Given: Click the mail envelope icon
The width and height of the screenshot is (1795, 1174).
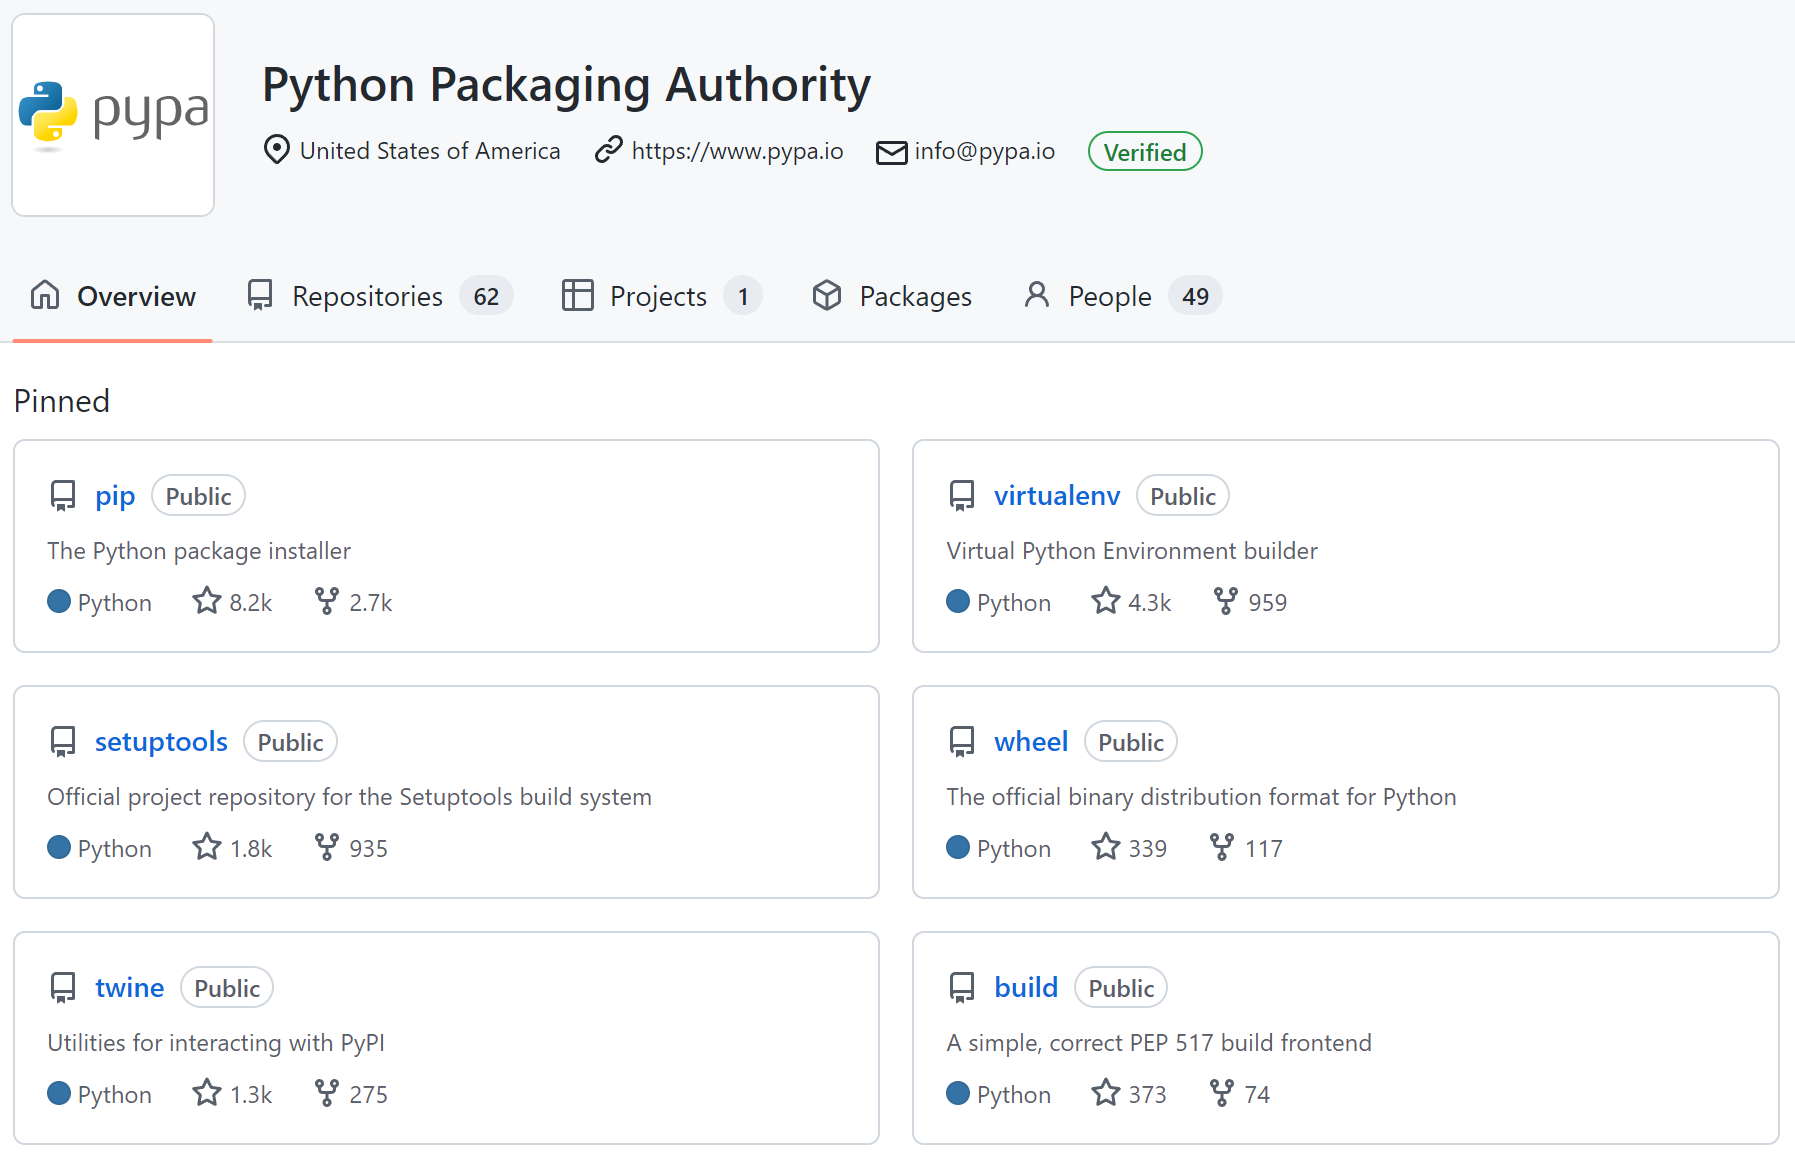Looking at the screenshot, I should pyautogui.click(x=891, y=152).
